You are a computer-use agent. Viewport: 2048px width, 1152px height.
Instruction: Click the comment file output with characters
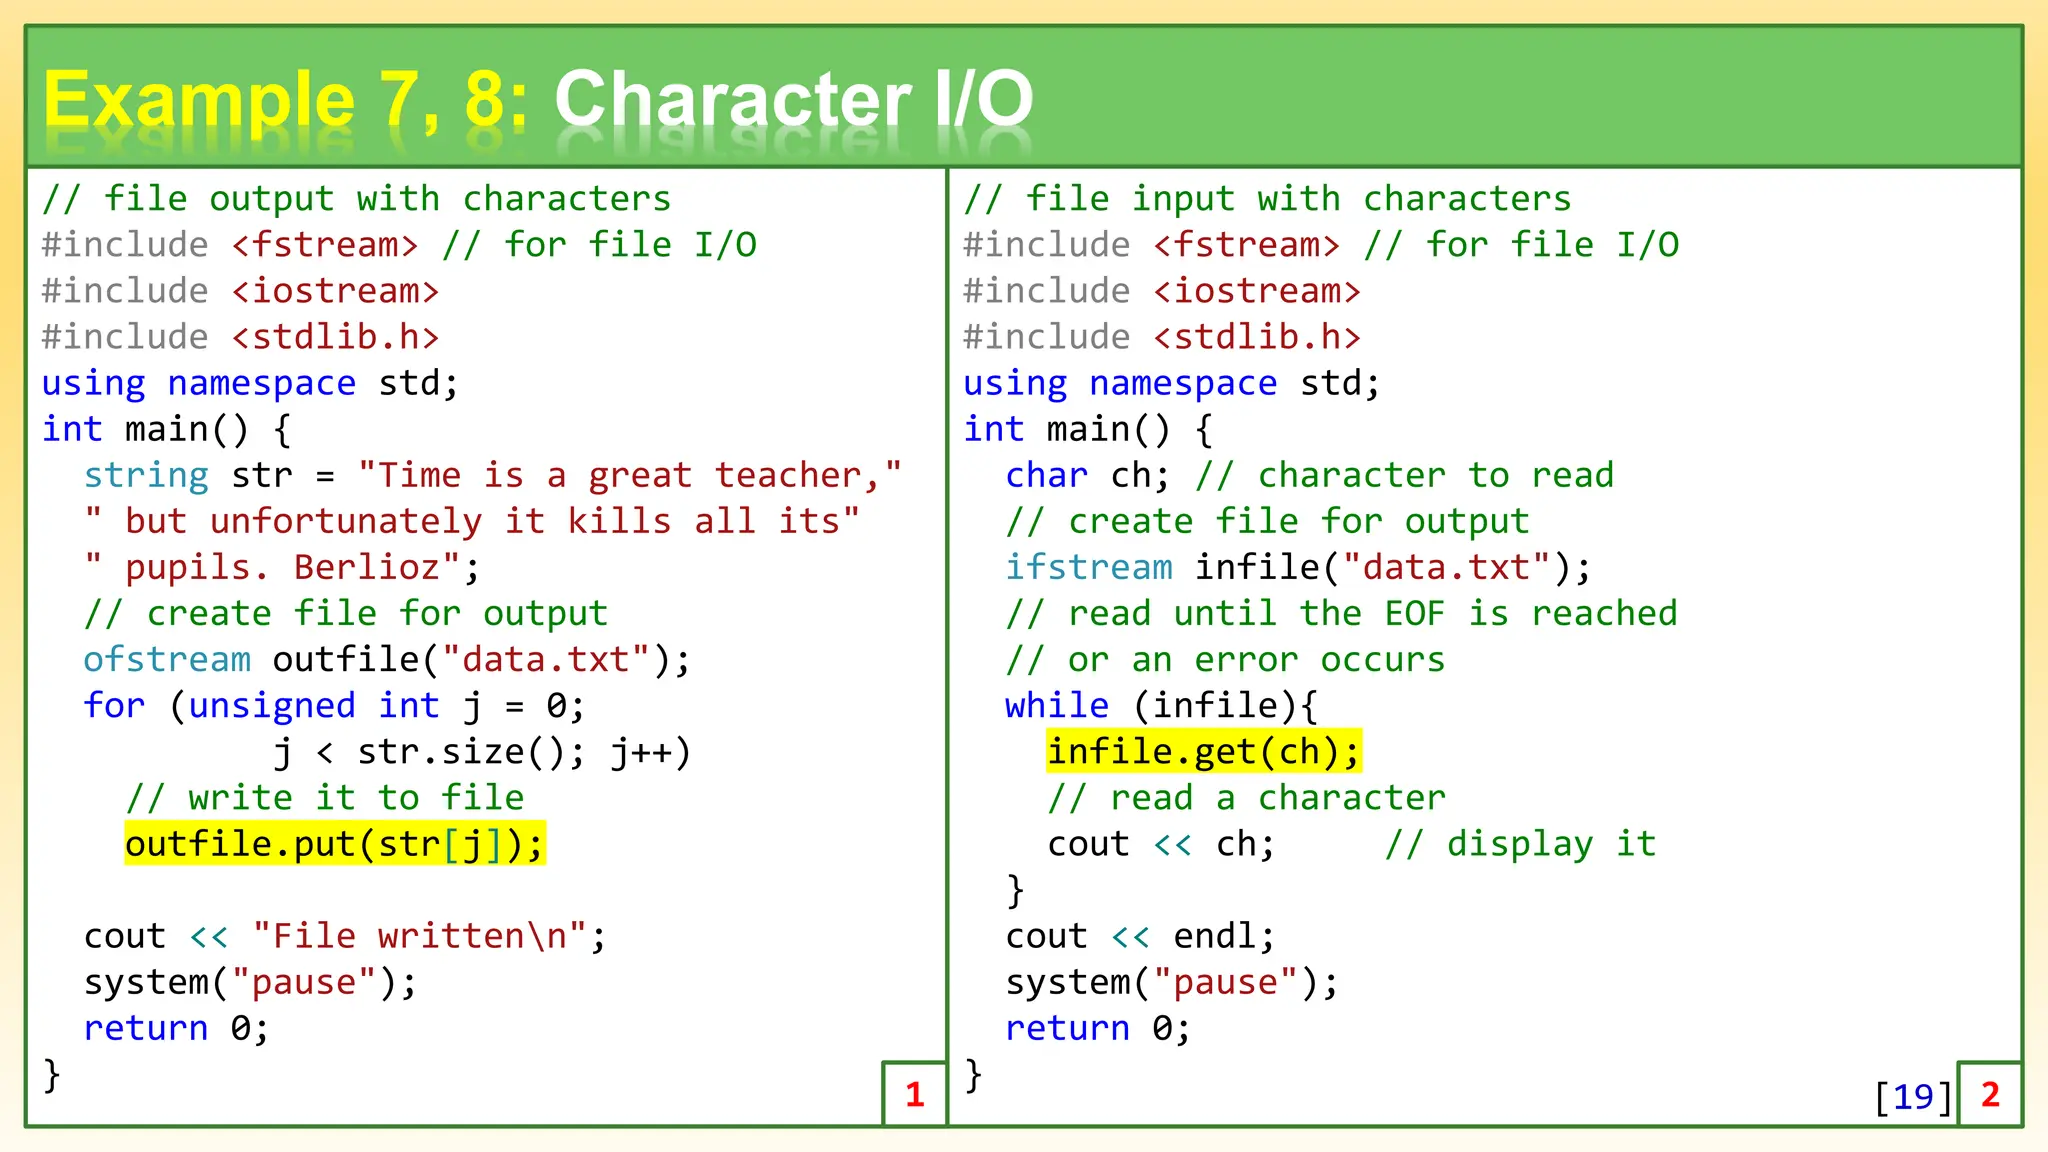pyautogui.click(x=356, y=199)
